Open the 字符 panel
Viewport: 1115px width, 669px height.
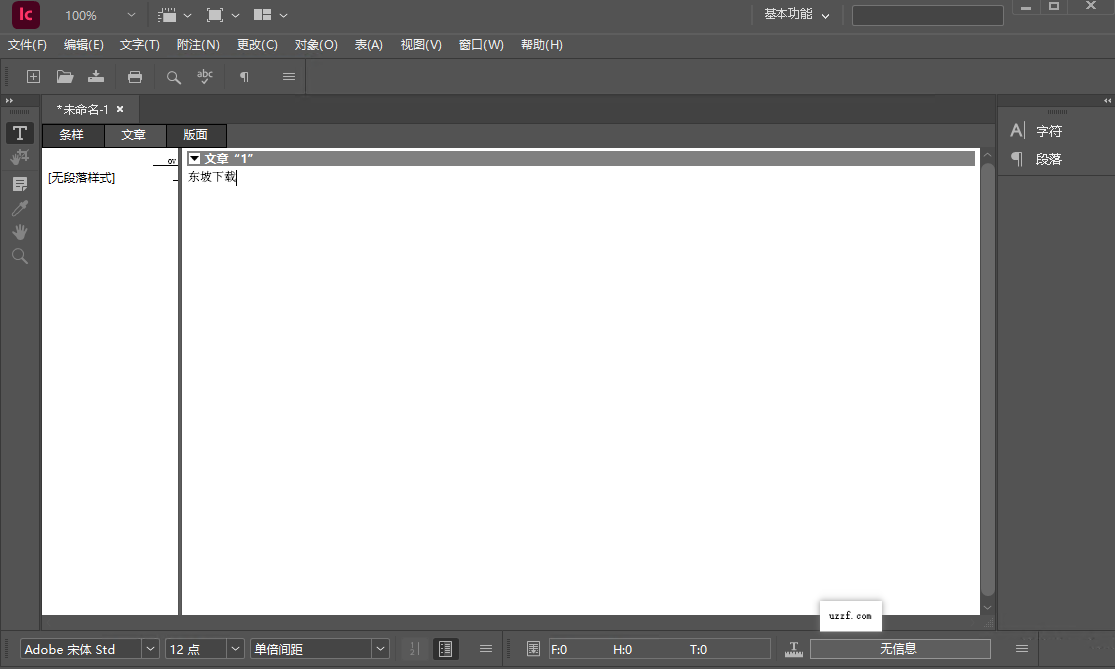1050,130
